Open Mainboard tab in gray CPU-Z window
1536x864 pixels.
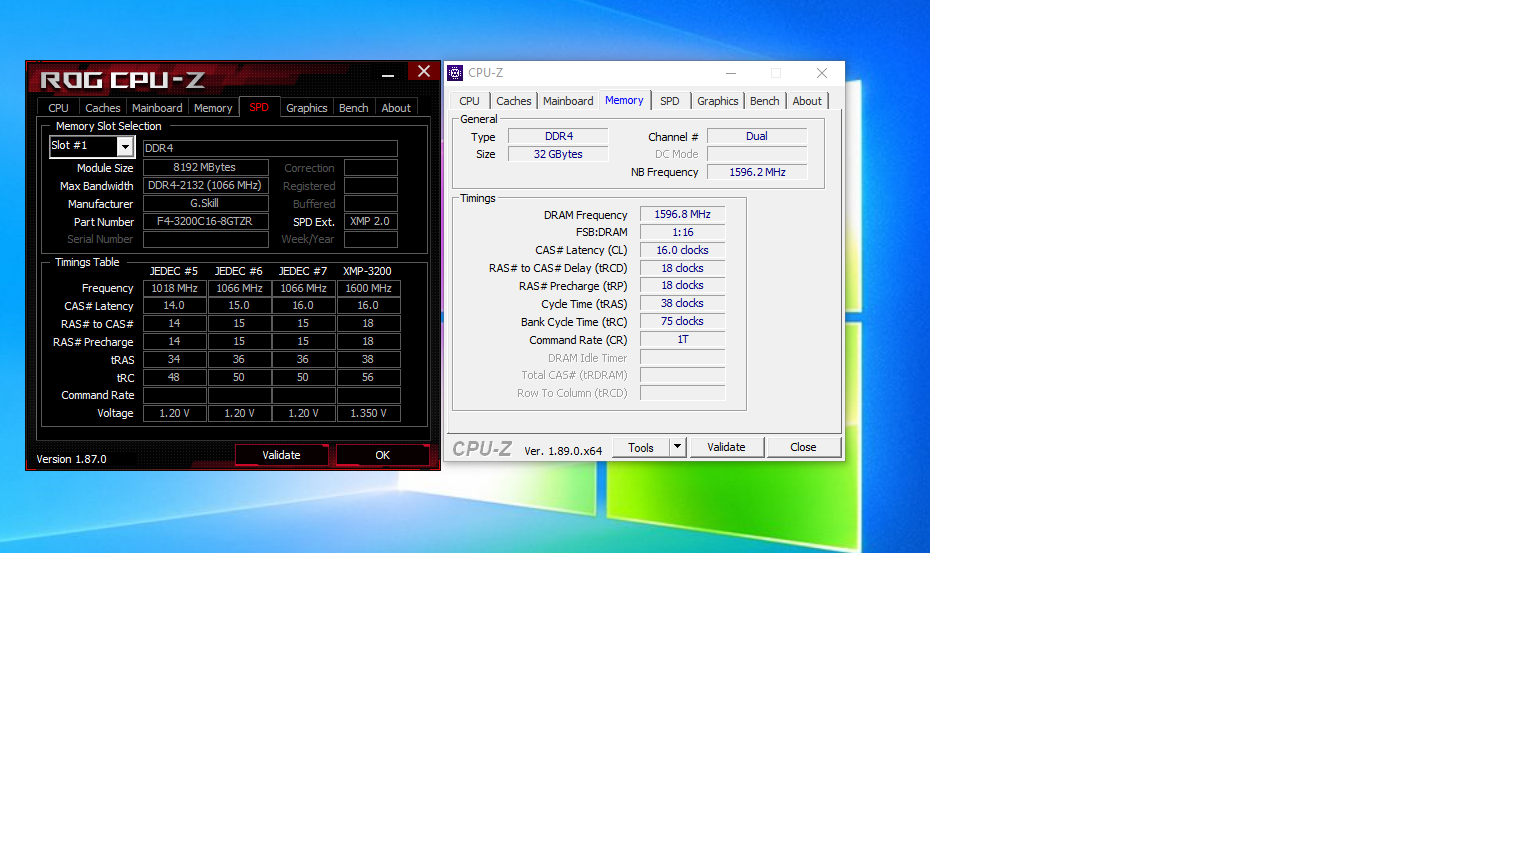(568, 101)
